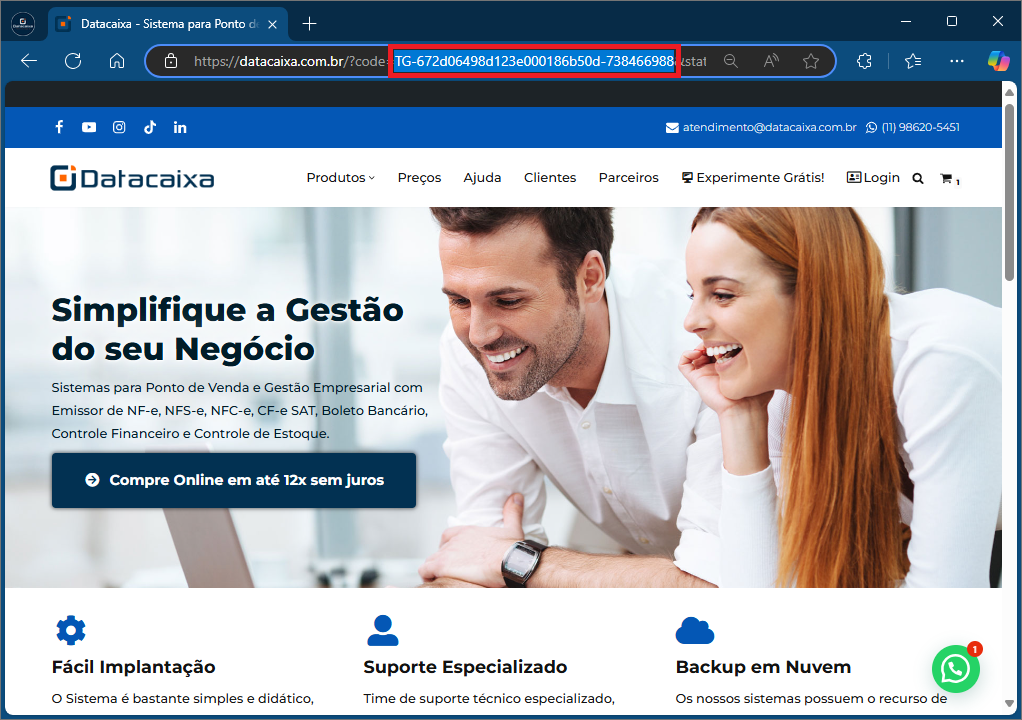Click Compre Online em até 12x button

pyautogui.click(x=234, y=480)
